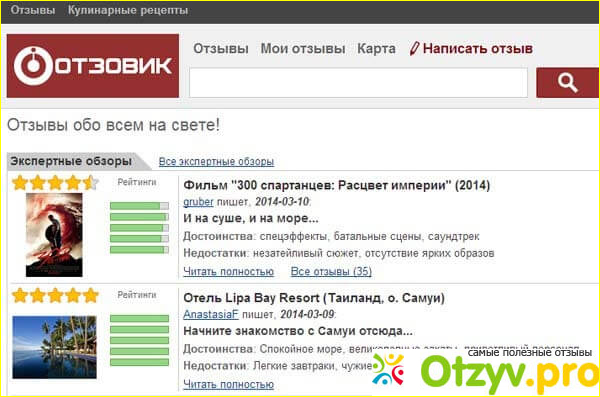Screen dimensions: 600x397
Task: Click into the search input field
Action: click(358, 83)
